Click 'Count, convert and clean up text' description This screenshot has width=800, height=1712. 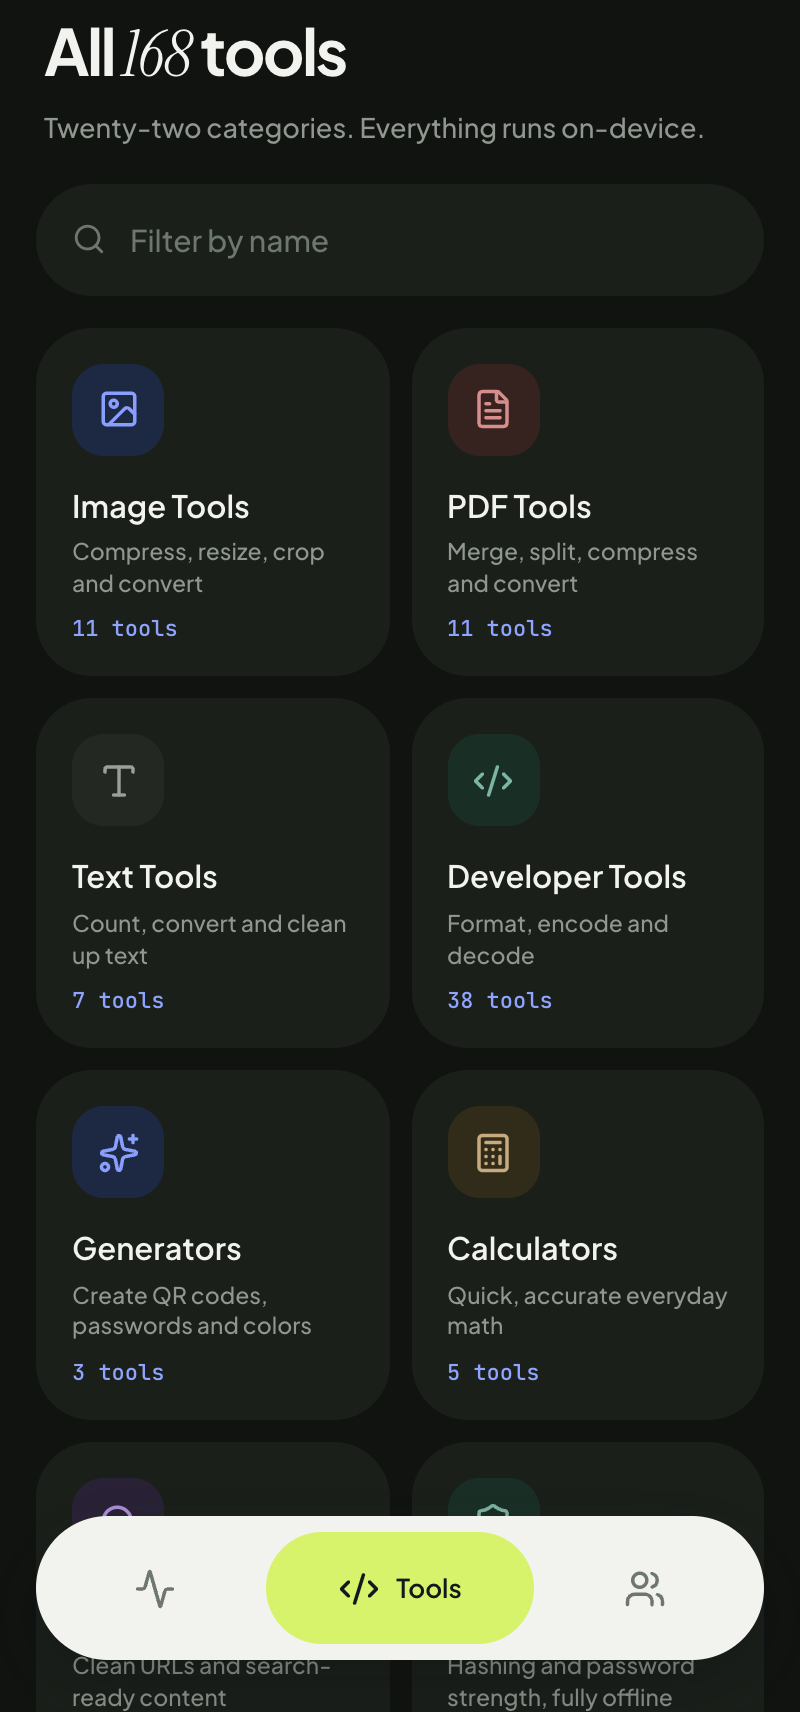[x=209, y=940]
